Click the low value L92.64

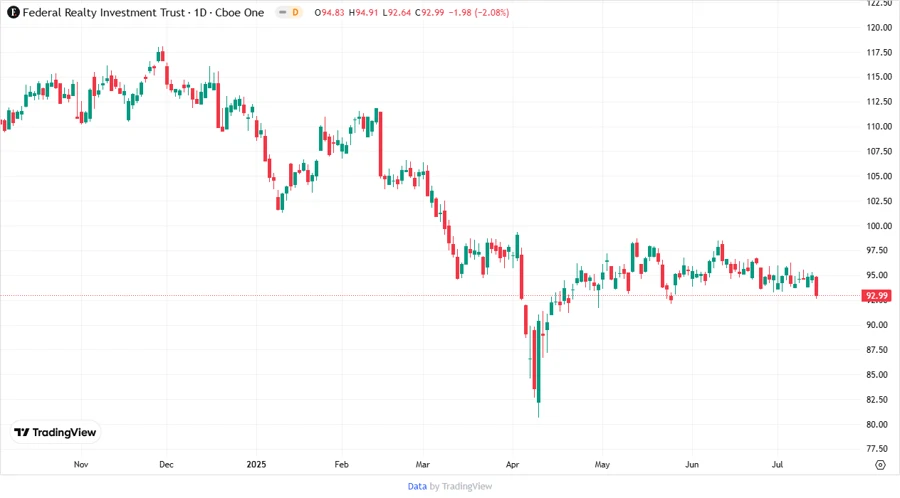(x=397, y=13)
